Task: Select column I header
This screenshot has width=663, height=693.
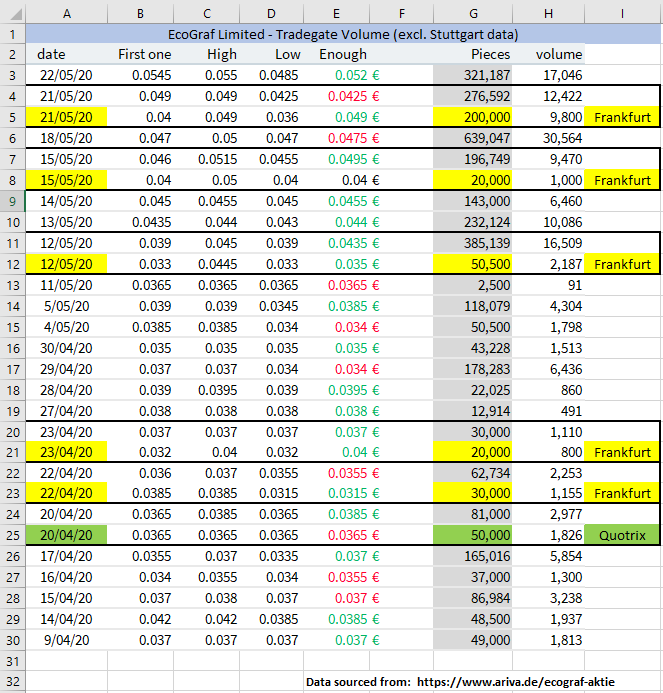Action: click(622, 14)
